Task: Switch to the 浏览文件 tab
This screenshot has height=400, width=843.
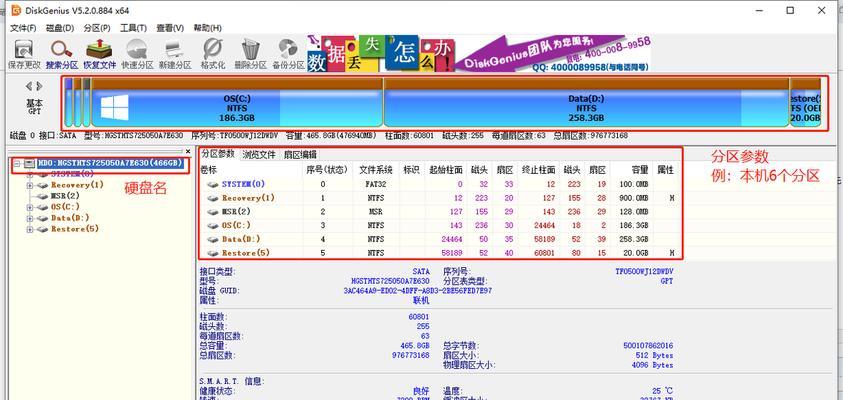Action: (x=259, y=155)
